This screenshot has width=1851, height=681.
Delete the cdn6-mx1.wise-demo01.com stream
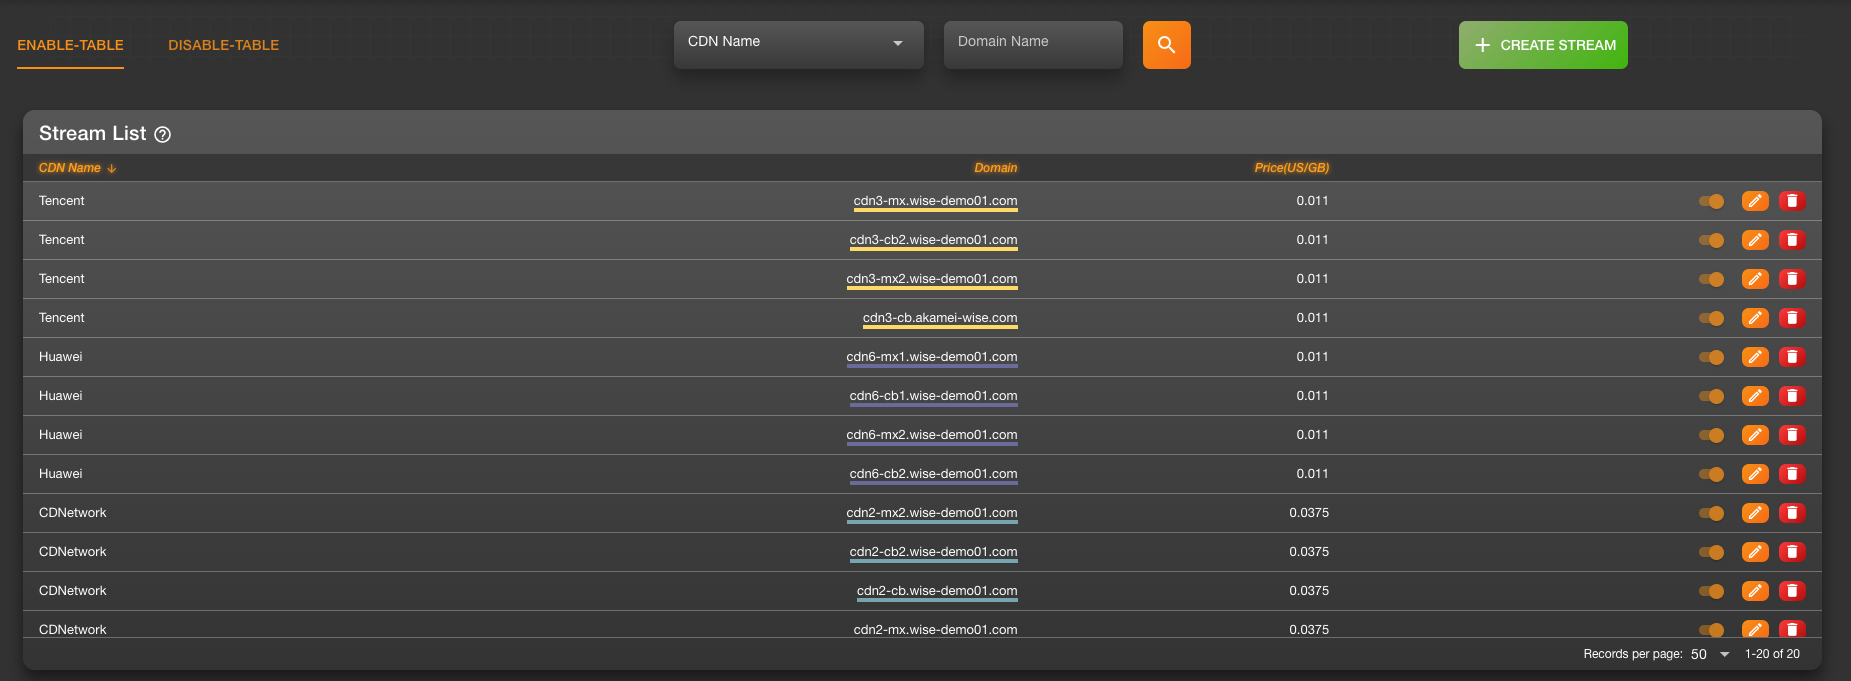[1792, 357]
